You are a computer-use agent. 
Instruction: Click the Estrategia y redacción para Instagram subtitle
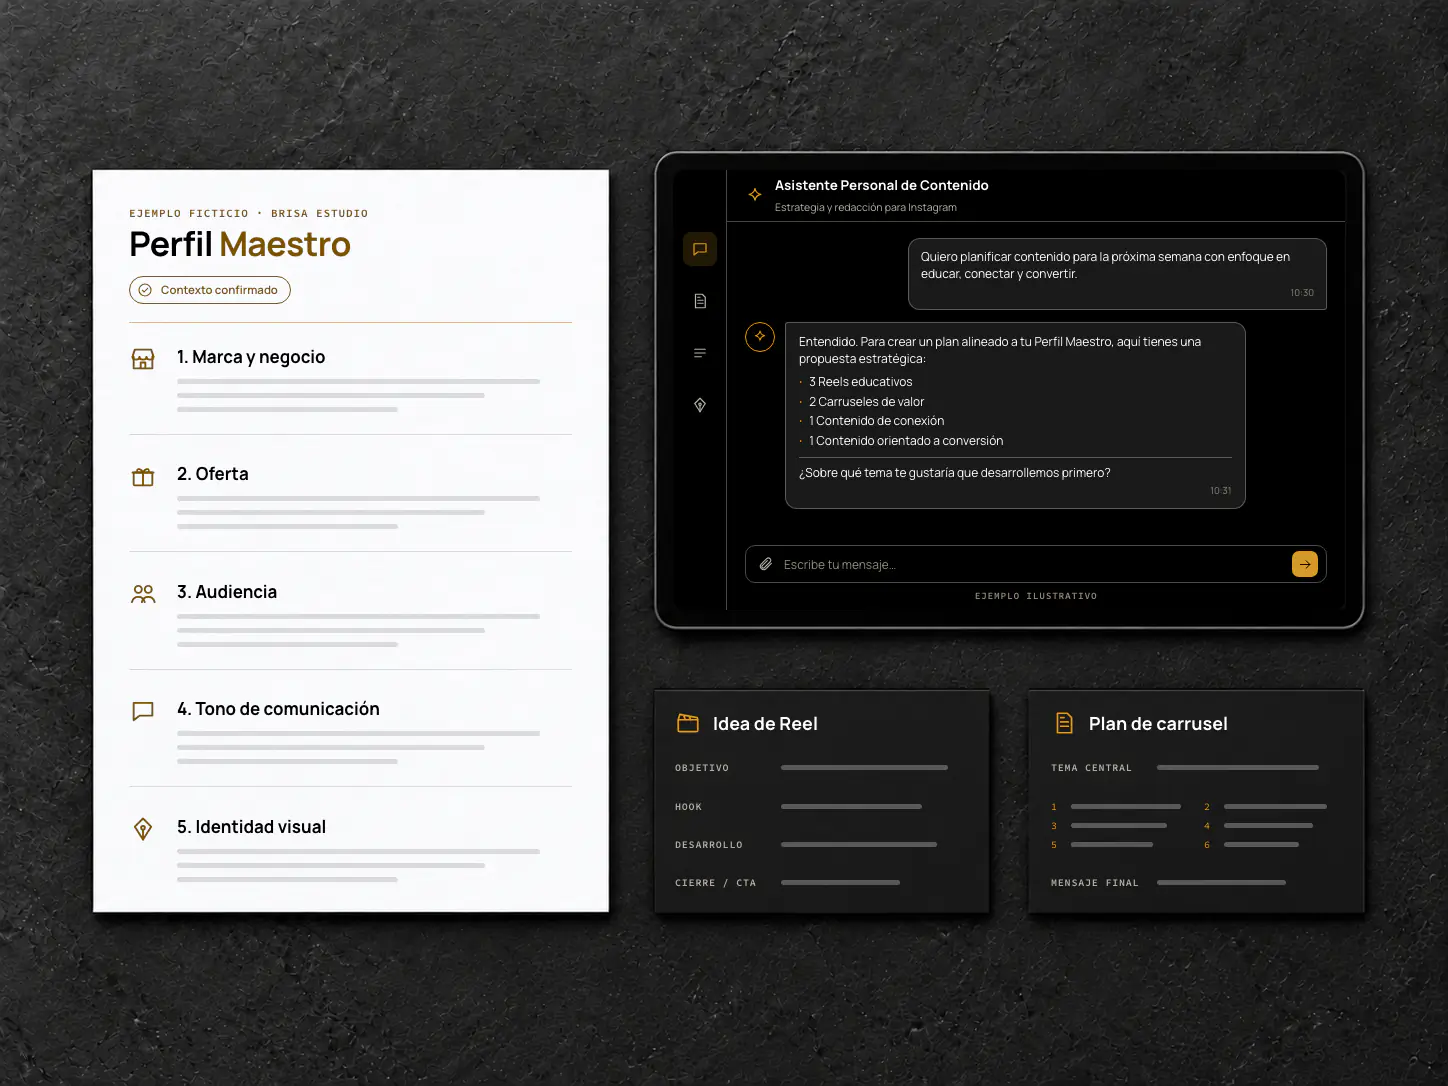click(866, 208)
